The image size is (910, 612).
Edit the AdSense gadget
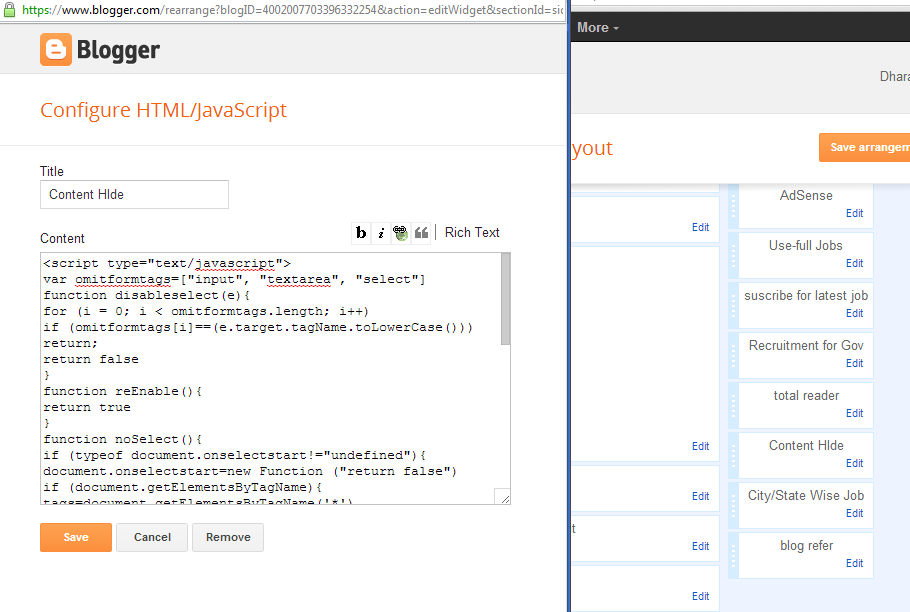[854, 213]
